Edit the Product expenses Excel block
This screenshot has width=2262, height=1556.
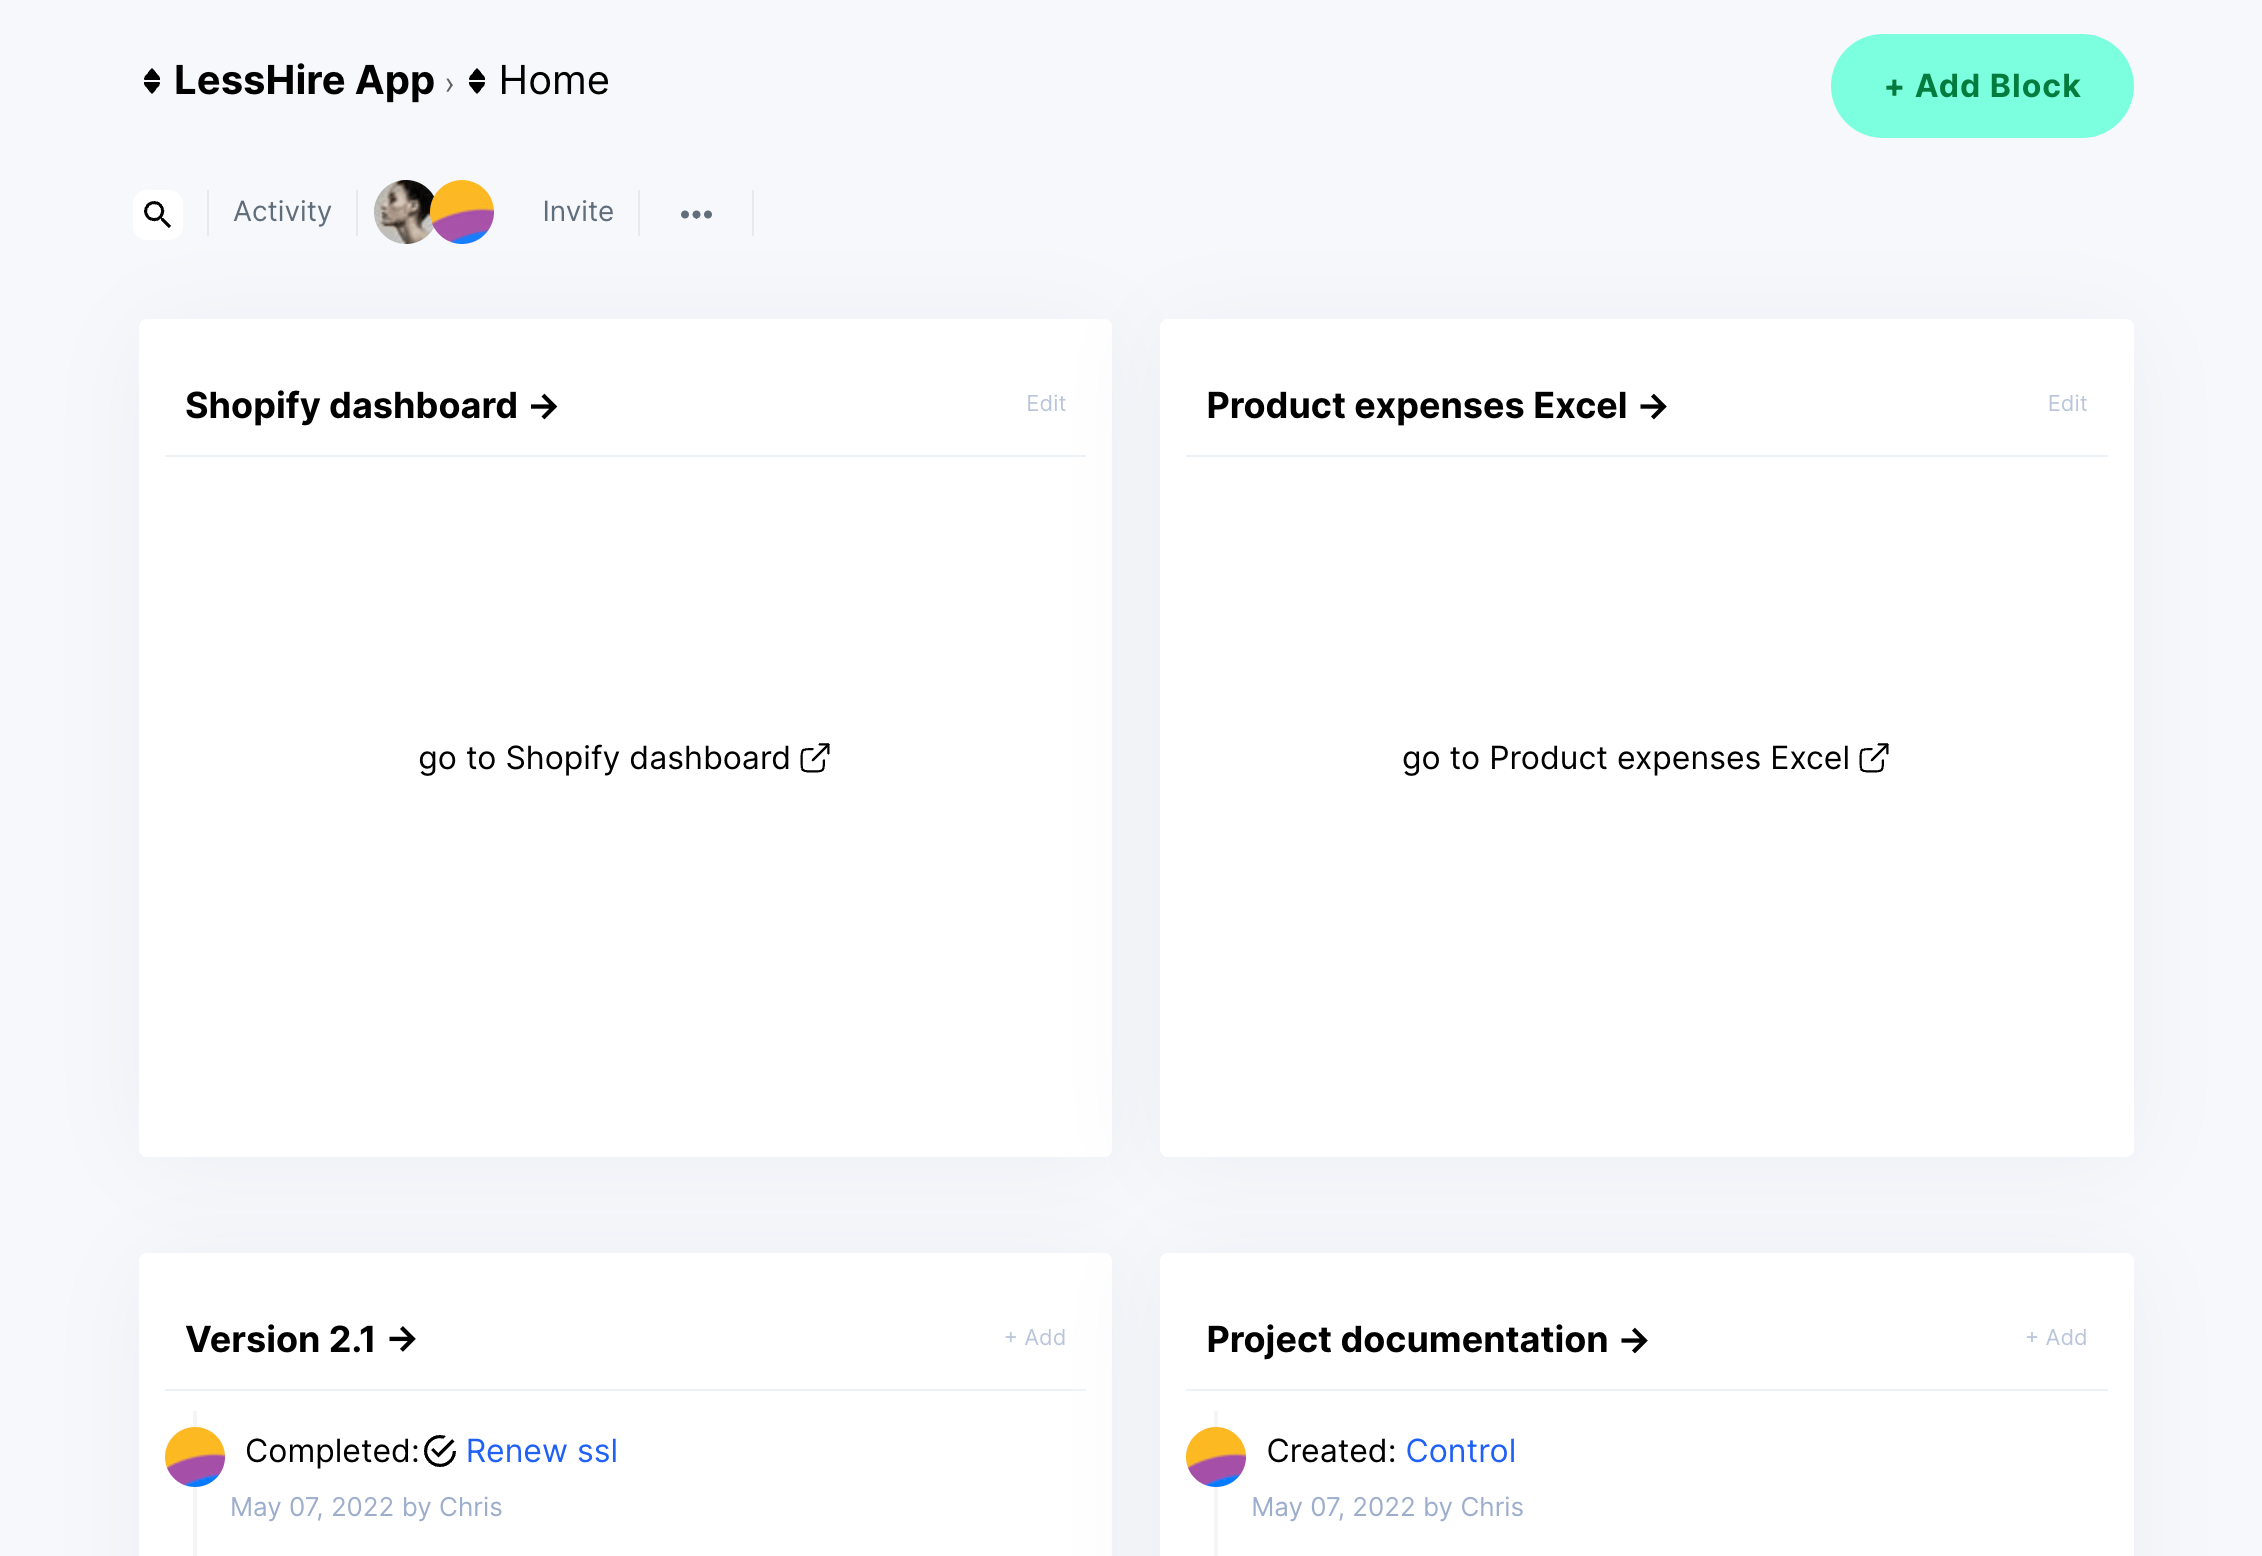pyautogui.click(x=2067, y=403)
